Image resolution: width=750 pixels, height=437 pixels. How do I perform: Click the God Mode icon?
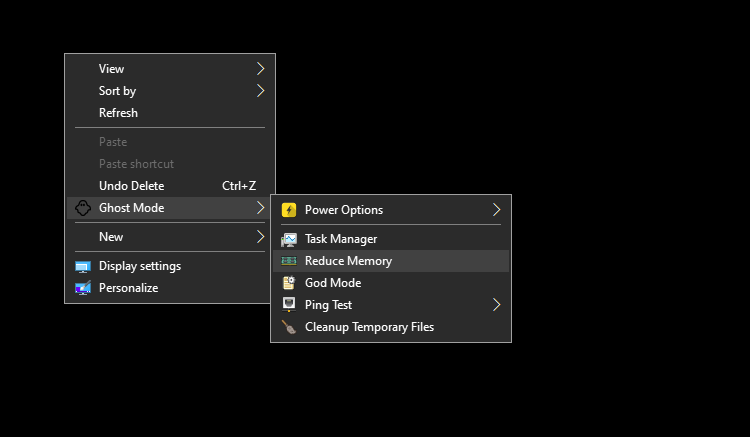point(289,283)
